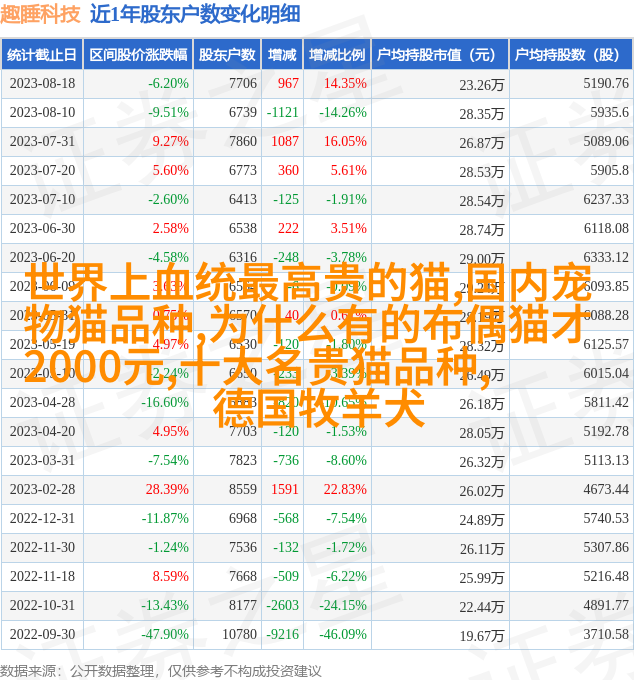Click the 趣睡科技 company name in title

[40, 14]
